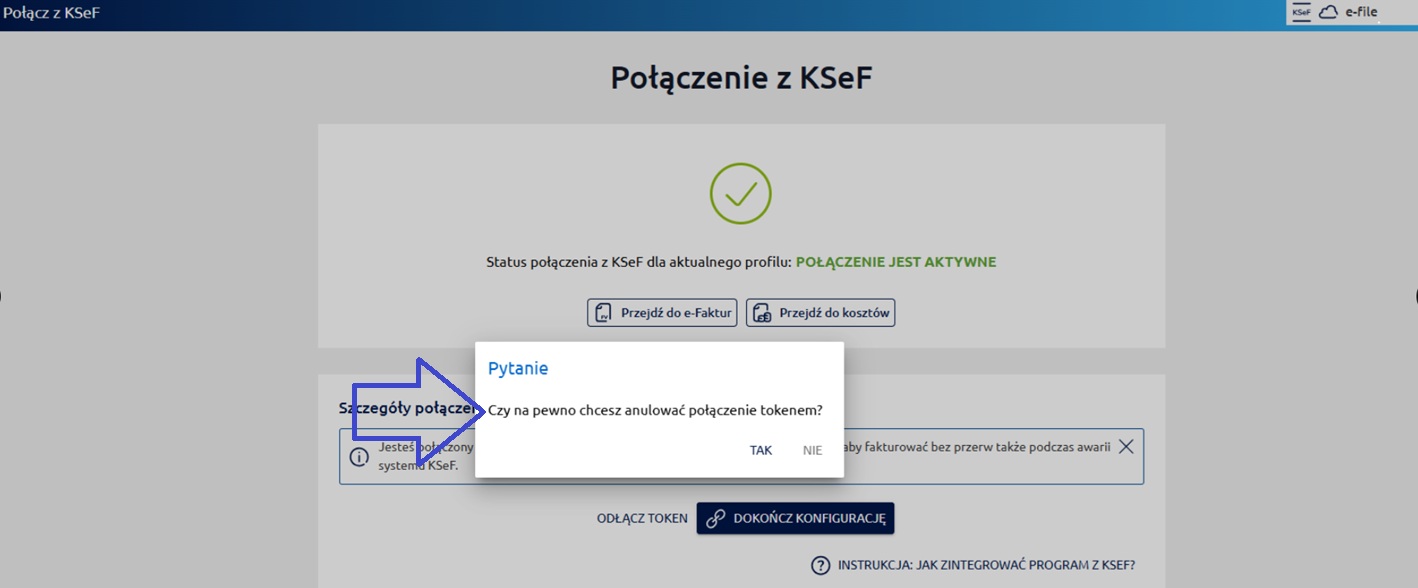
Task: Click the chain link icon
Action: 715,518
